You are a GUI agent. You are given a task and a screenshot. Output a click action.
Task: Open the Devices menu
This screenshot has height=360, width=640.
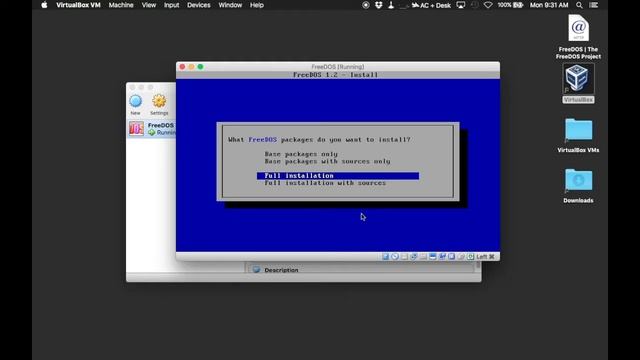point(199,5)
